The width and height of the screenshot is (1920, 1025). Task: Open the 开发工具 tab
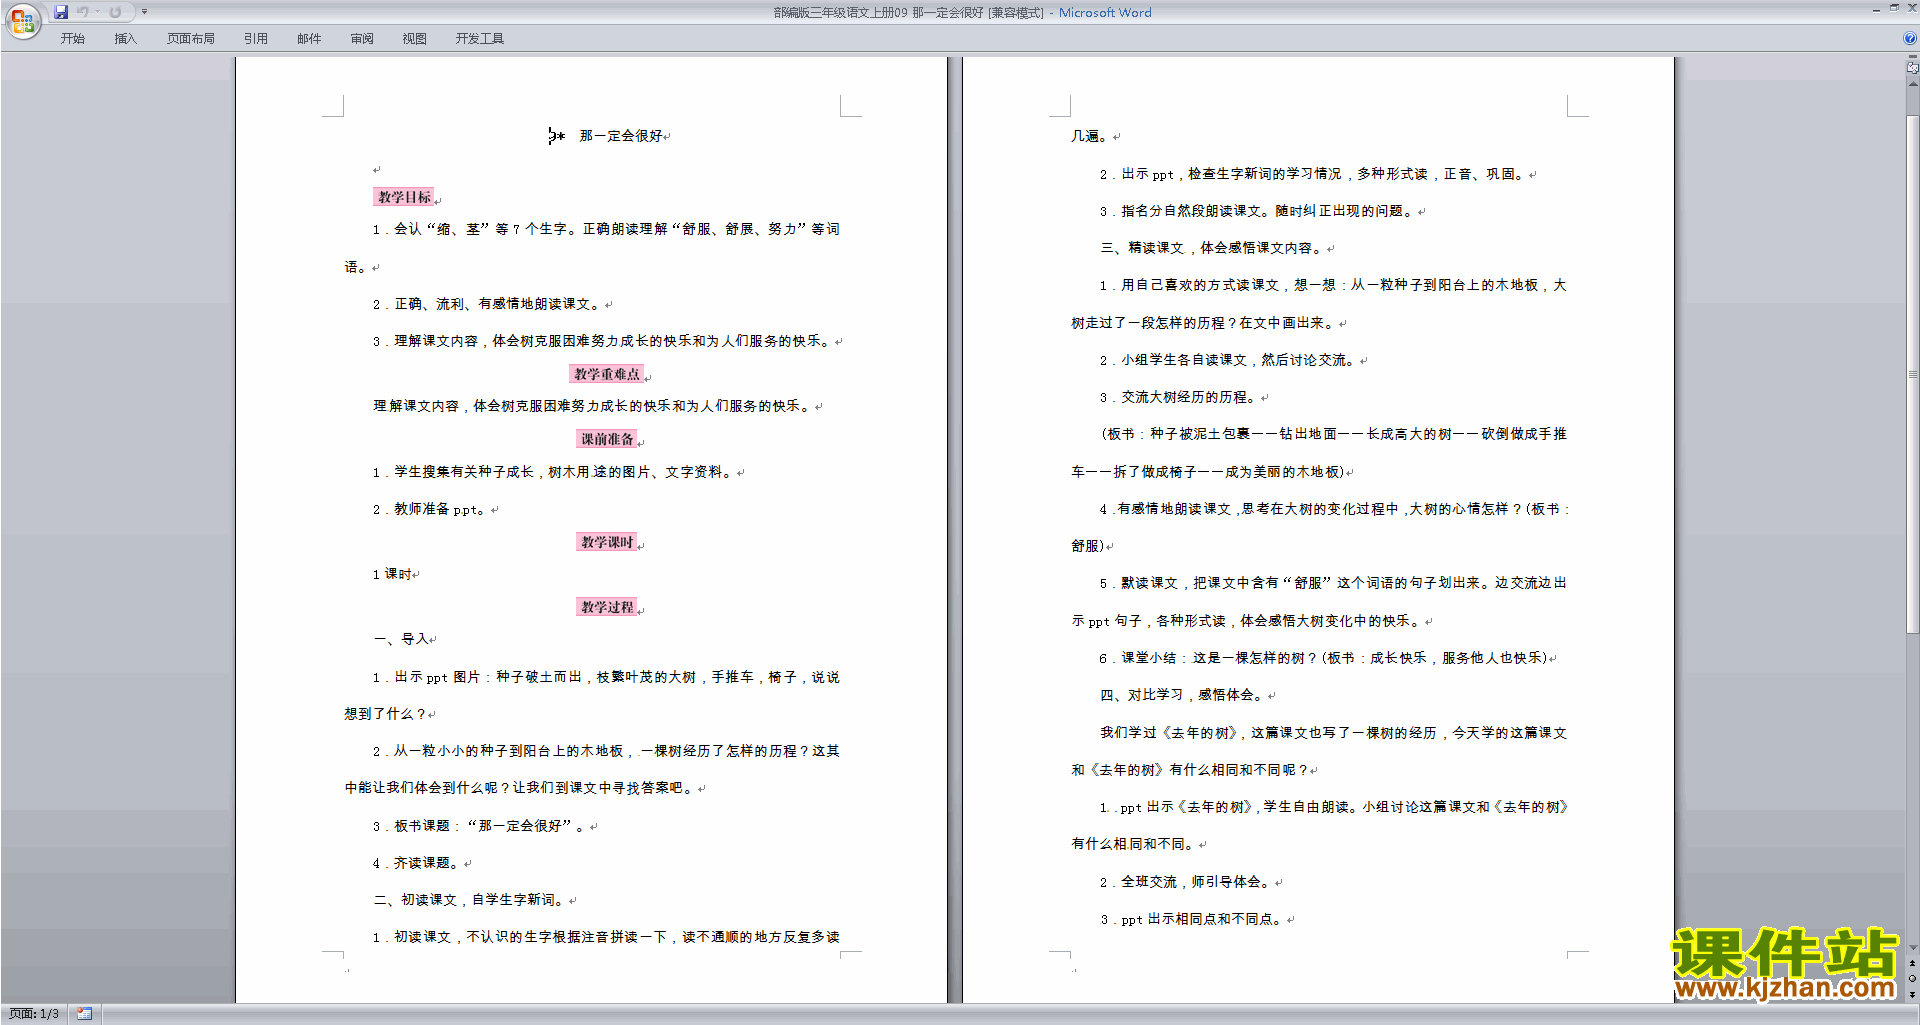pos(480,39)
